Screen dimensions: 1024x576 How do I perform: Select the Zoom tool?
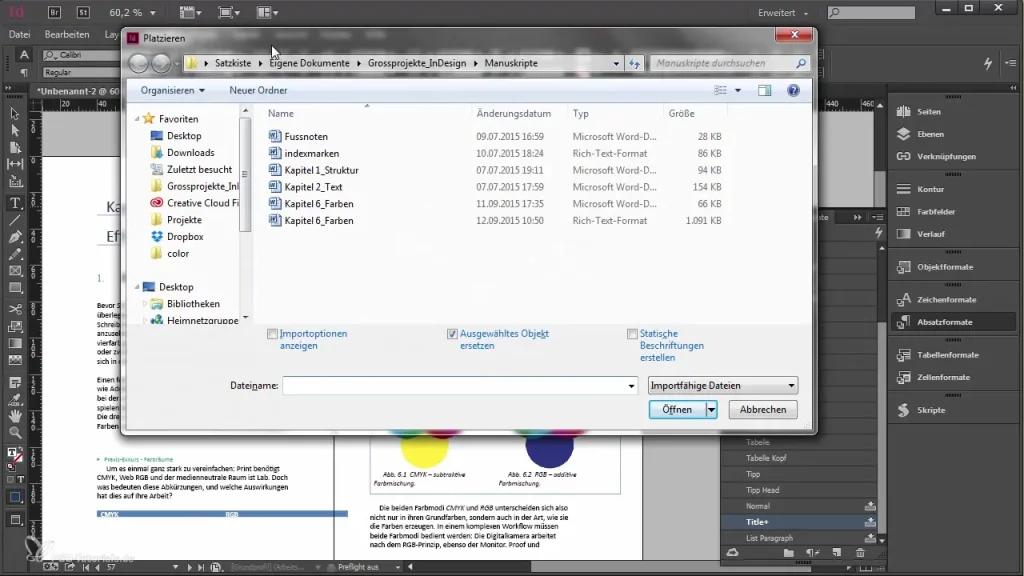click(x=14, y=432)
